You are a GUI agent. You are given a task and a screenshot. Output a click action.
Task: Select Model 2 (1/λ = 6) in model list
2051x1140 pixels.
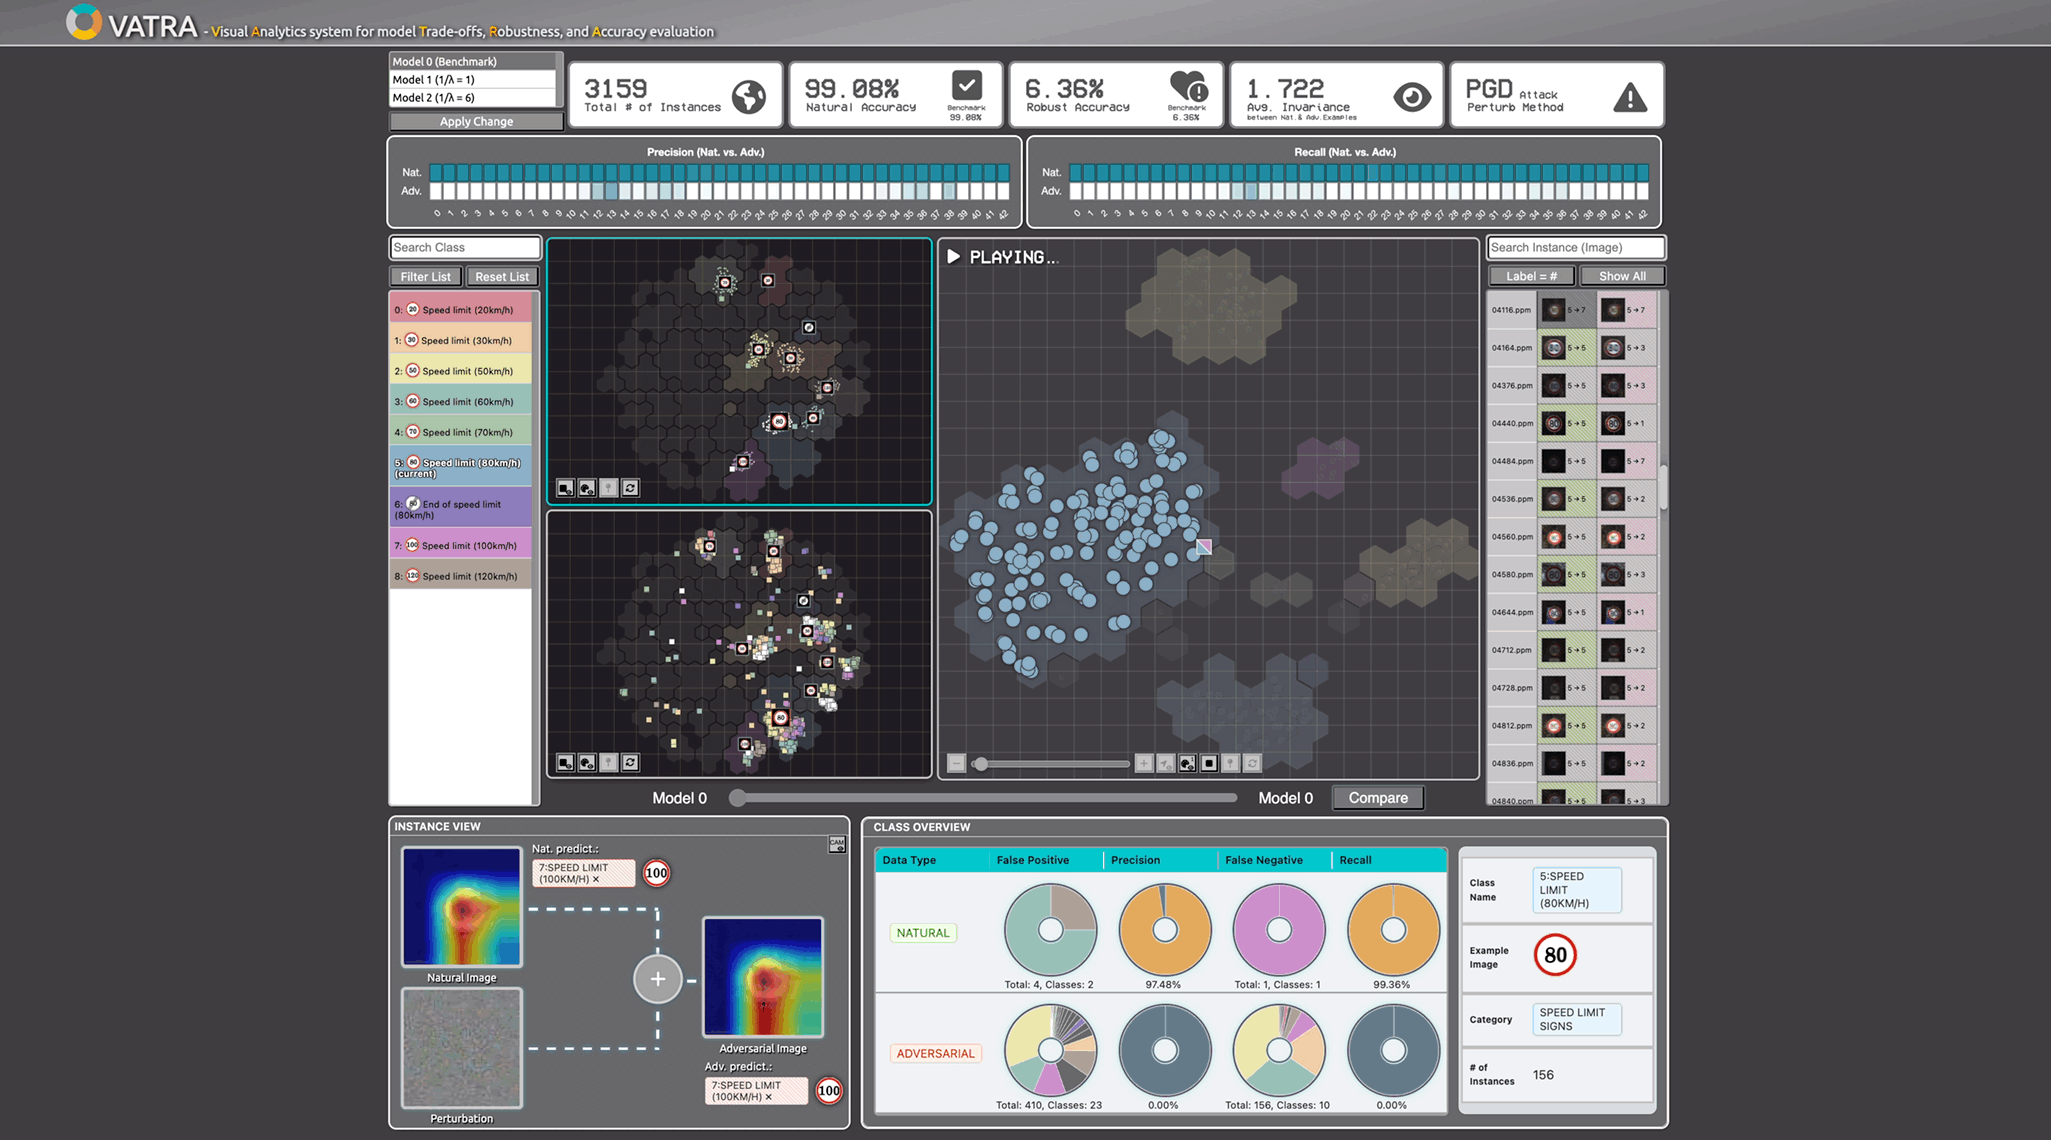[x=472, y=98]
